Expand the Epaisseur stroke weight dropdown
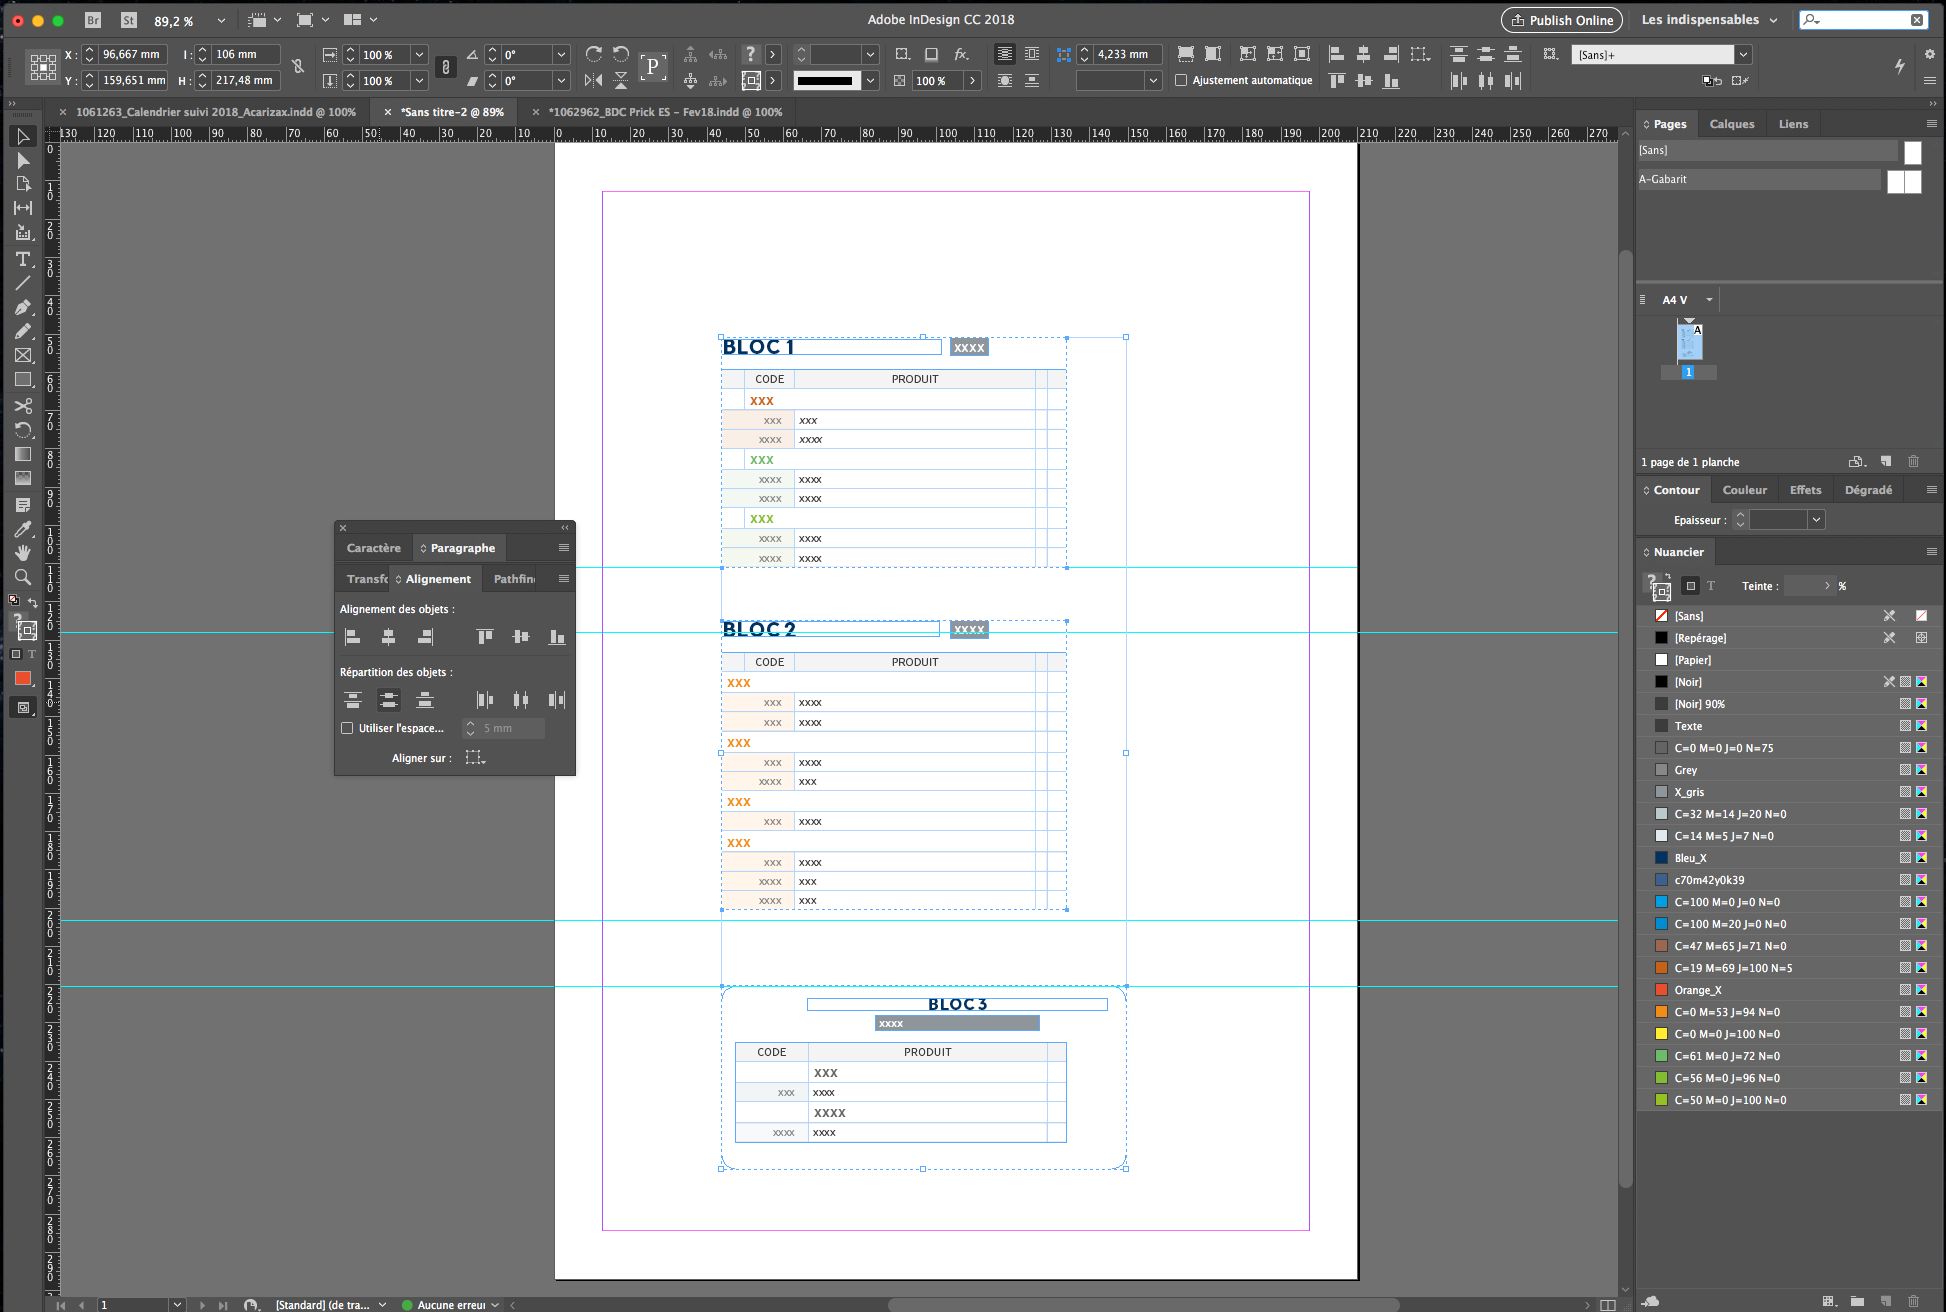This screenshot has height=1312, width=1946. [1816, 519]
